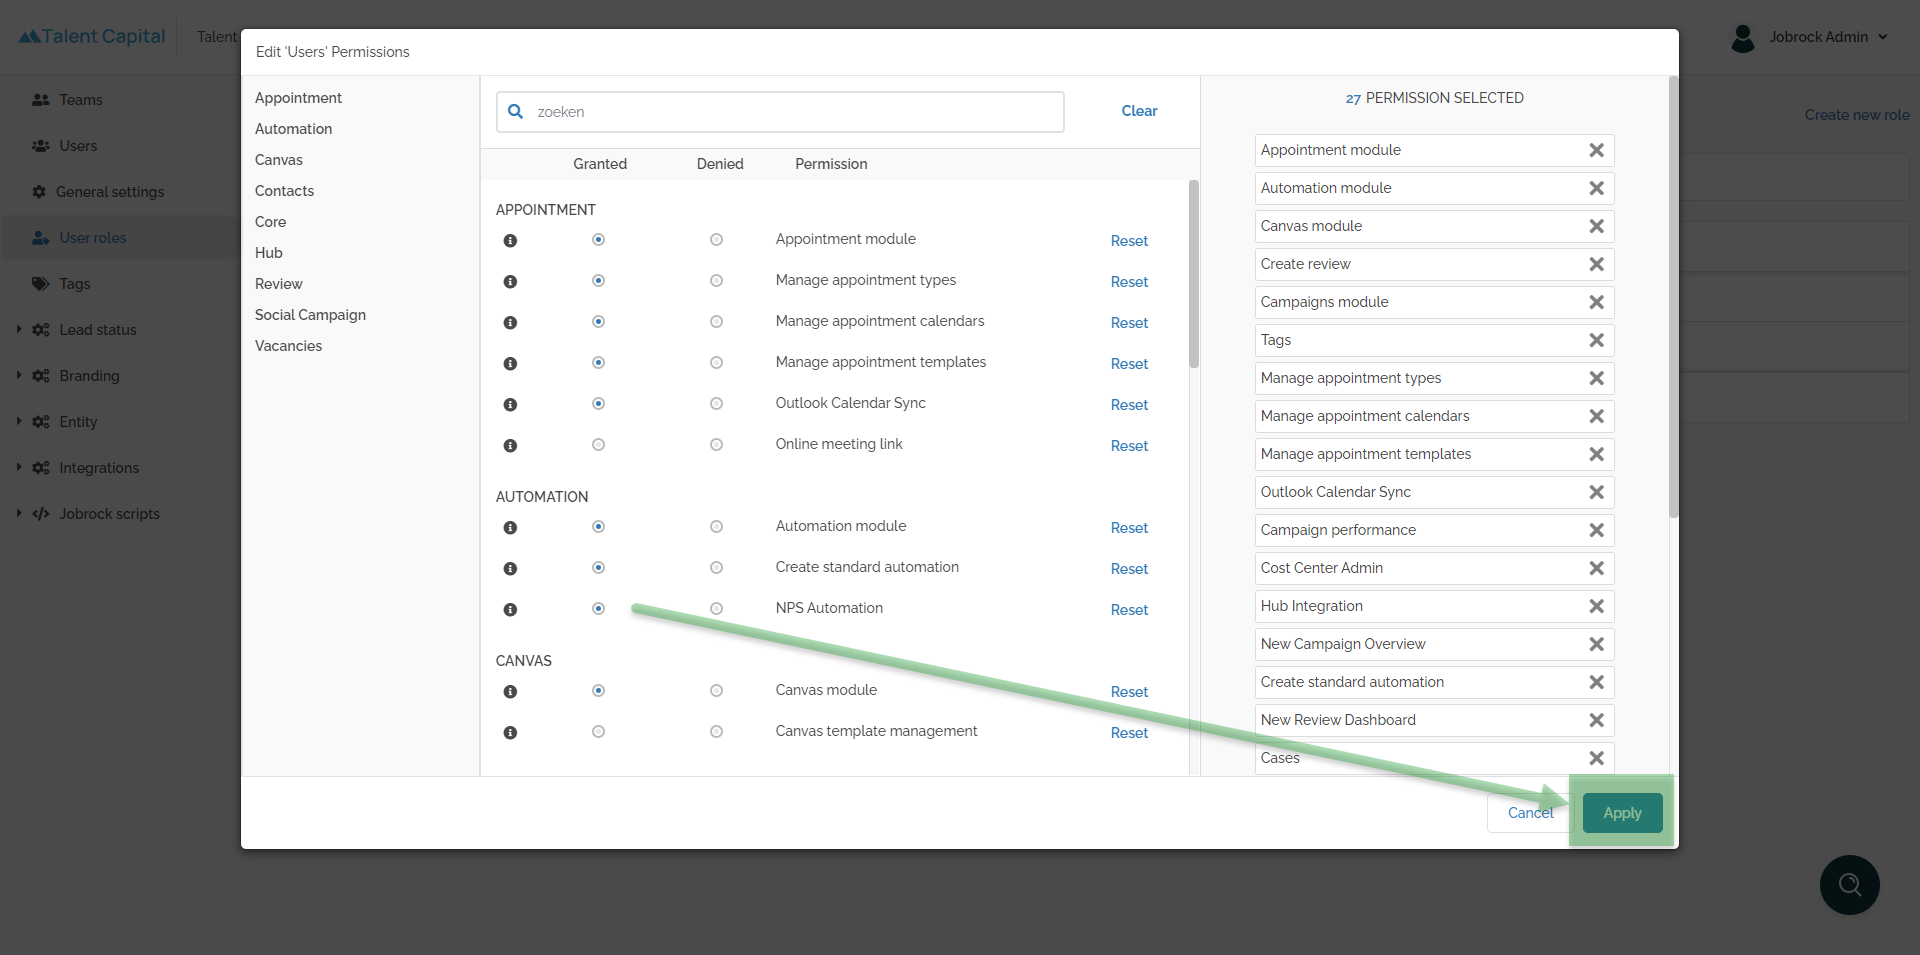
Task: Open info icon for Appointment module
Action: [x=510, y=241]
